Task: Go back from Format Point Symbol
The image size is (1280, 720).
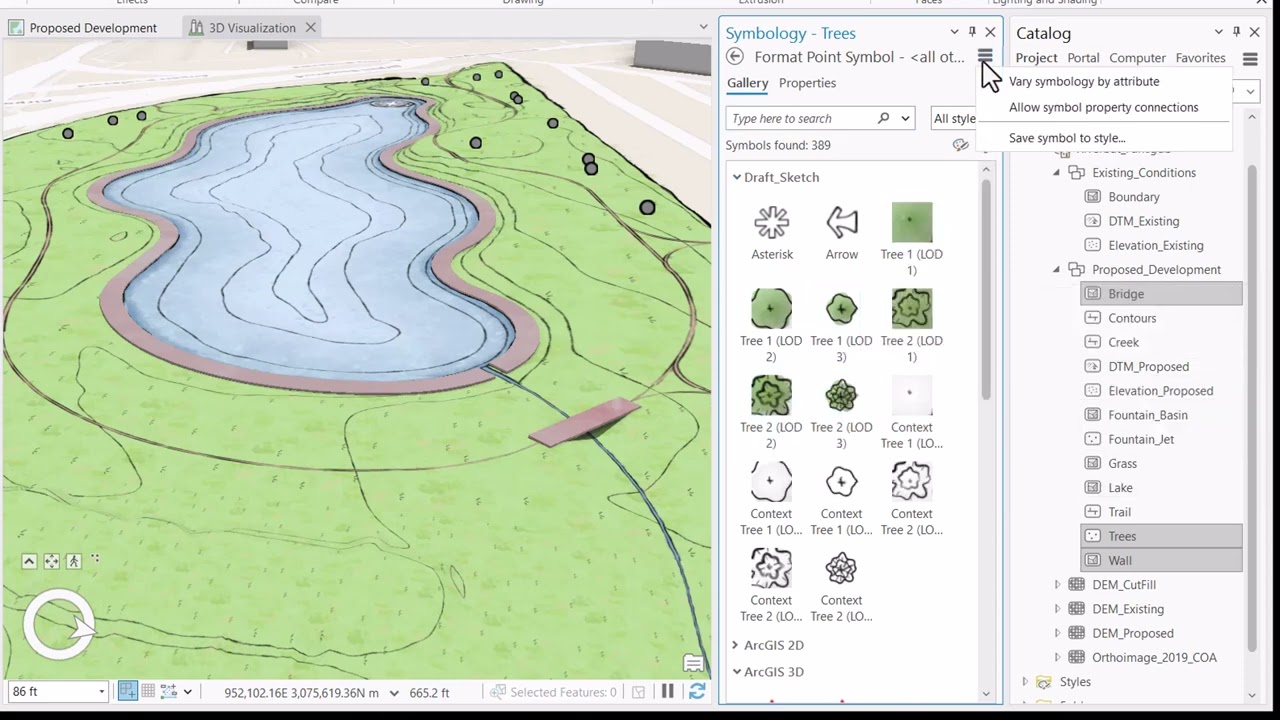Action: pyautogui.click(x=735, y=57)
